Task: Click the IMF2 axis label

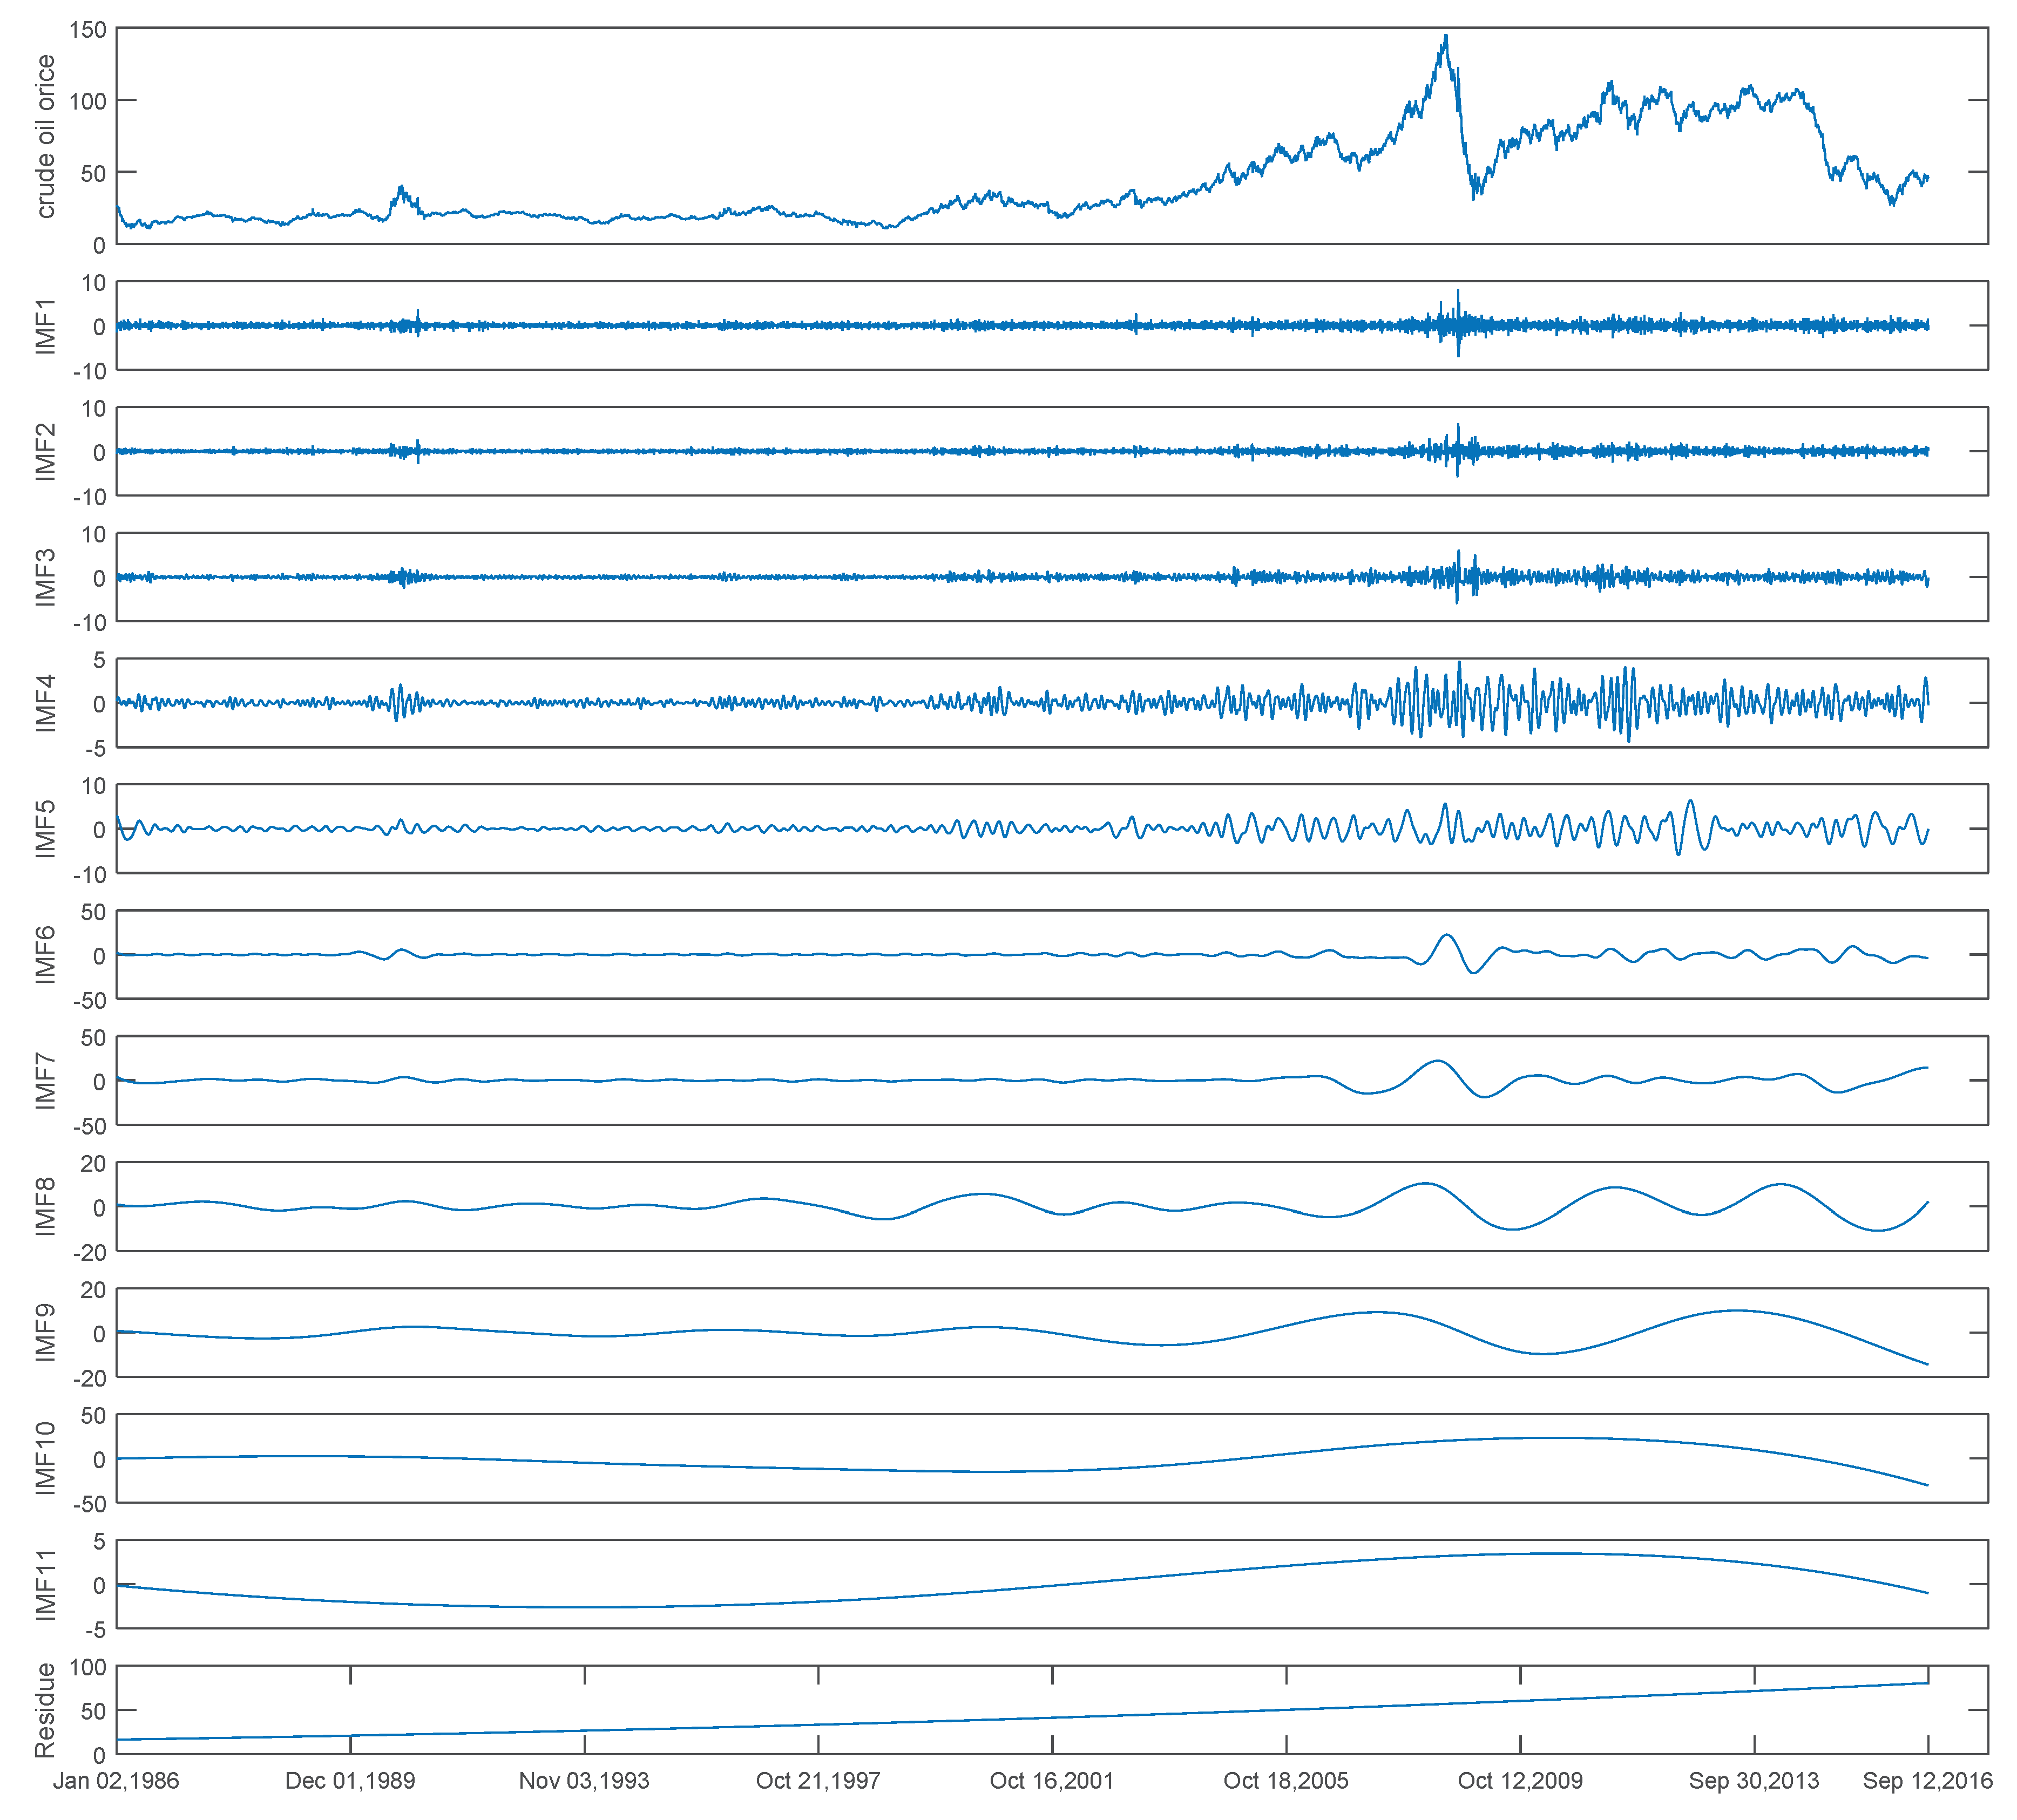Action: pyautogui.click(x=45, y=452)
